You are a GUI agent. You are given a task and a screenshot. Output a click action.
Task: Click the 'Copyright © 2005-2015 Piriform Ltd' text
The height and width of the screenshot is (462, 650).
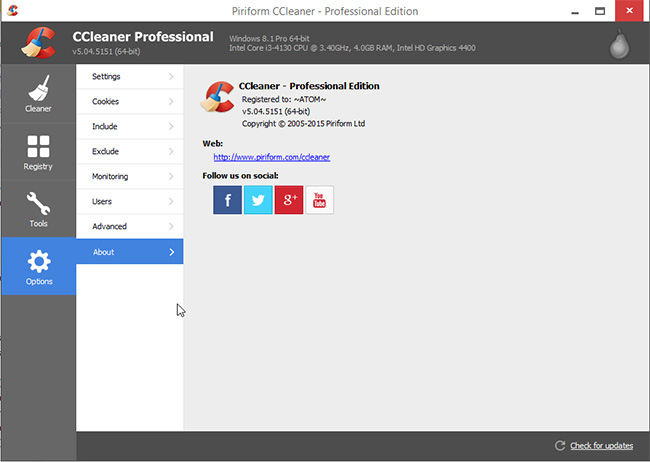(303, 124)
